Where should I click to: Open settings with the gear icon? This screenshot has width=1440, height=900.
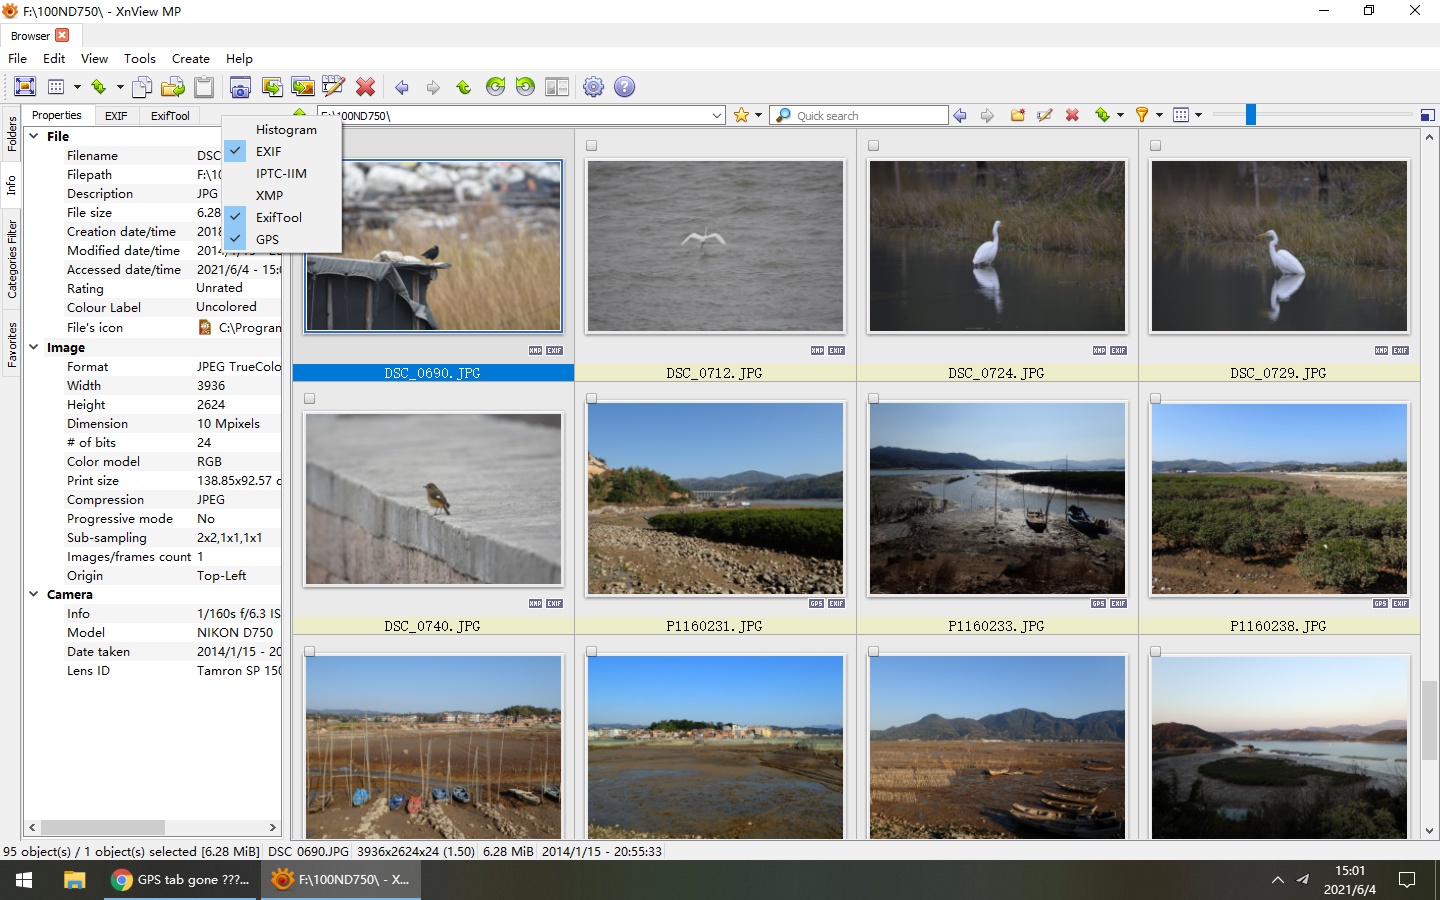point(593,87)
